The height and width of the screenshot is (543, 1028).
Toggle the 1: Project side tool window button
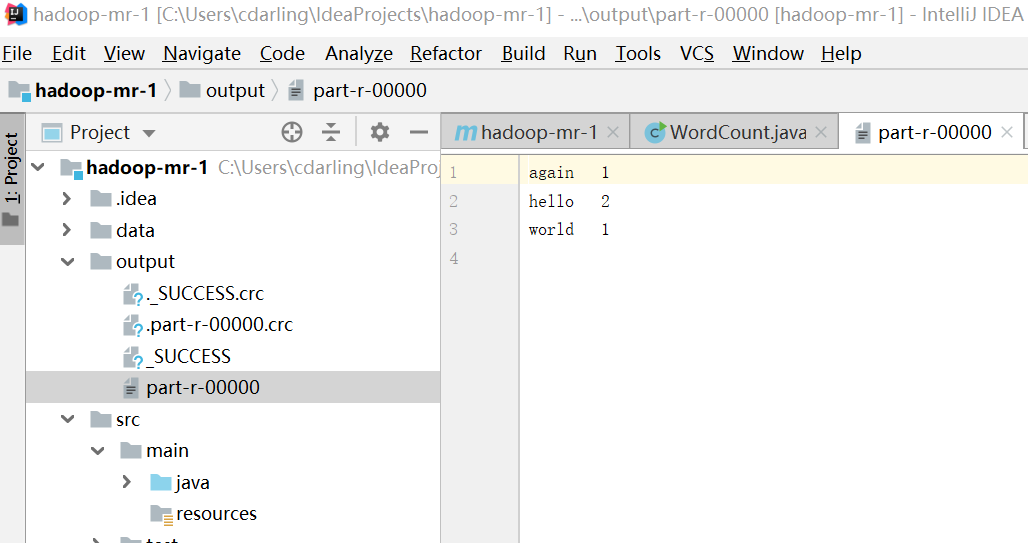[x=12, y=179]
